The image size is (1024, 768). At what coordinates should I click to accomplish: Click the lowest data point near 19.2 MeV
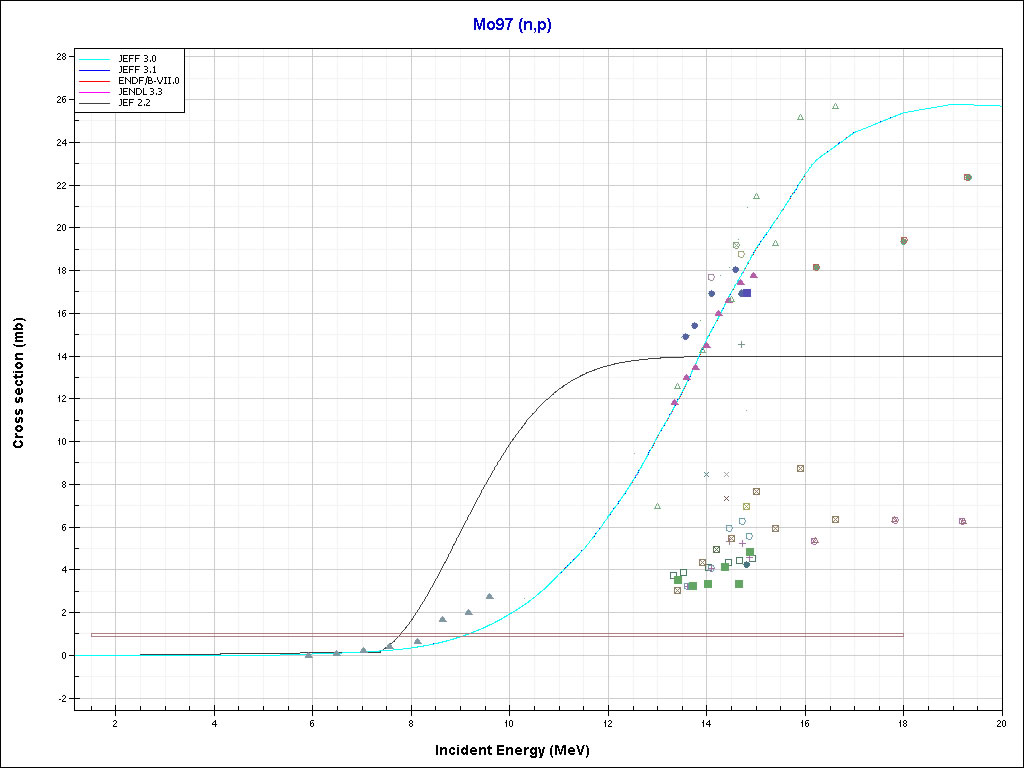point(962,521)
